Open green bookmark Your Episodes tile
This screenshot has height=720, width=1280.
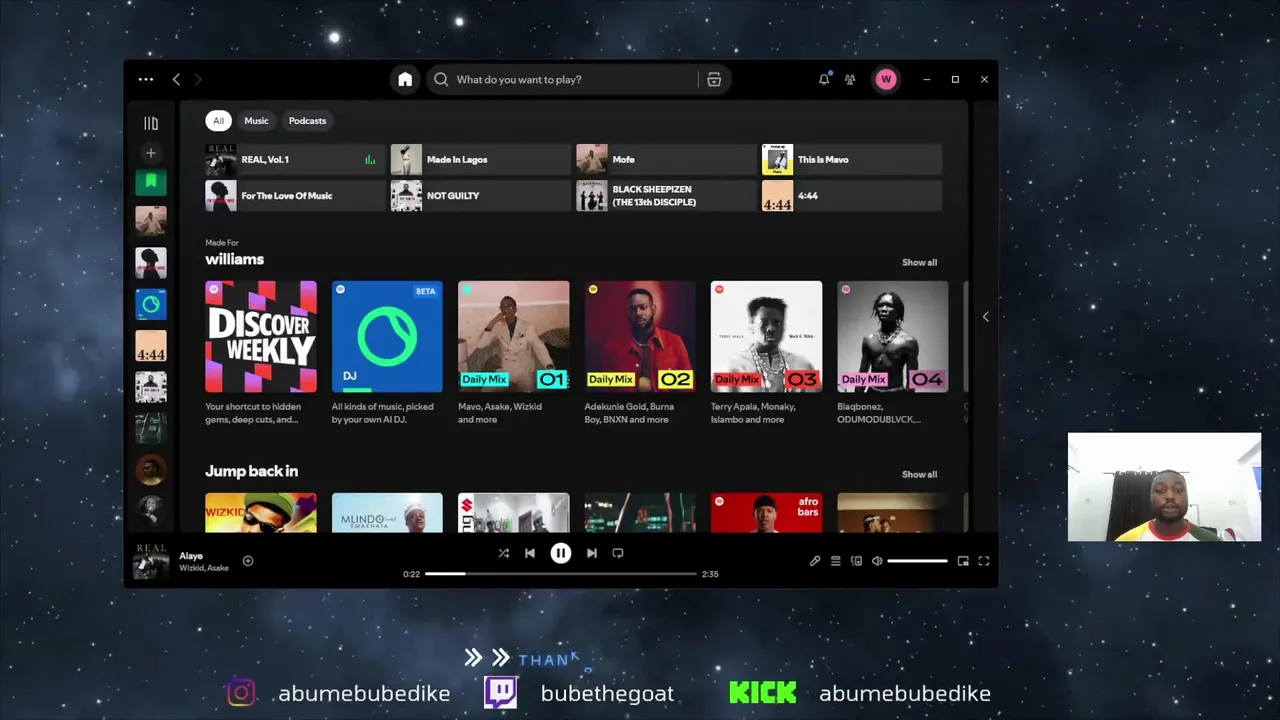coord(151,181)
